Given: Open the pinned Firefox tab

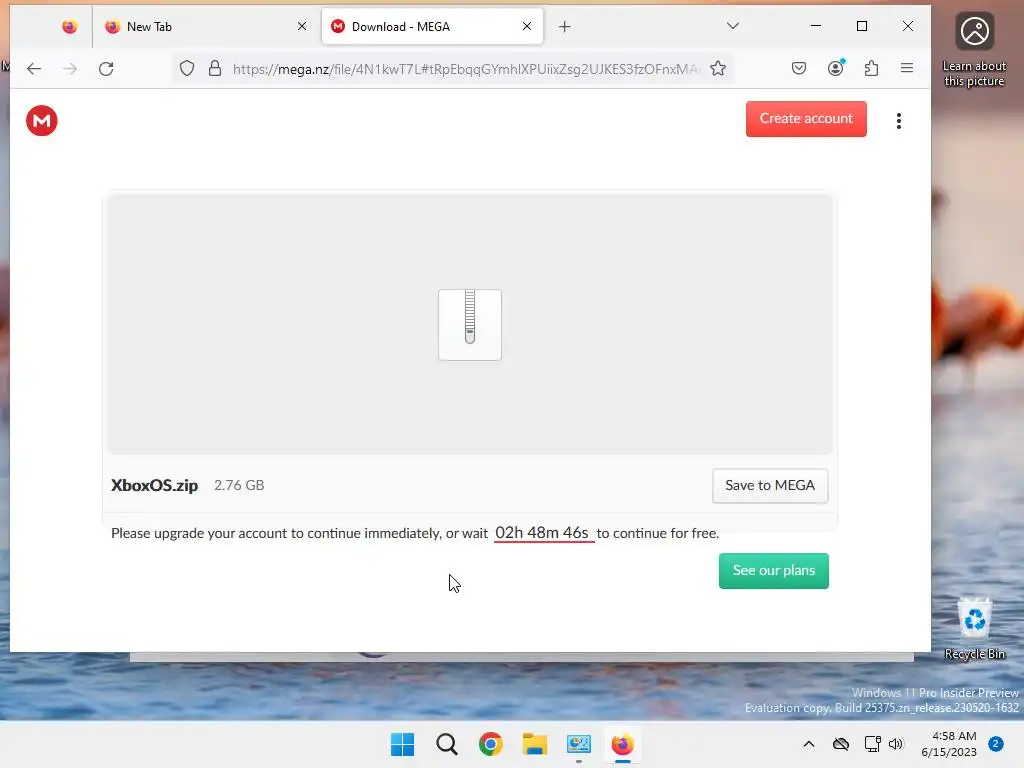Looking at the screenshot, I should click(69, 26).
